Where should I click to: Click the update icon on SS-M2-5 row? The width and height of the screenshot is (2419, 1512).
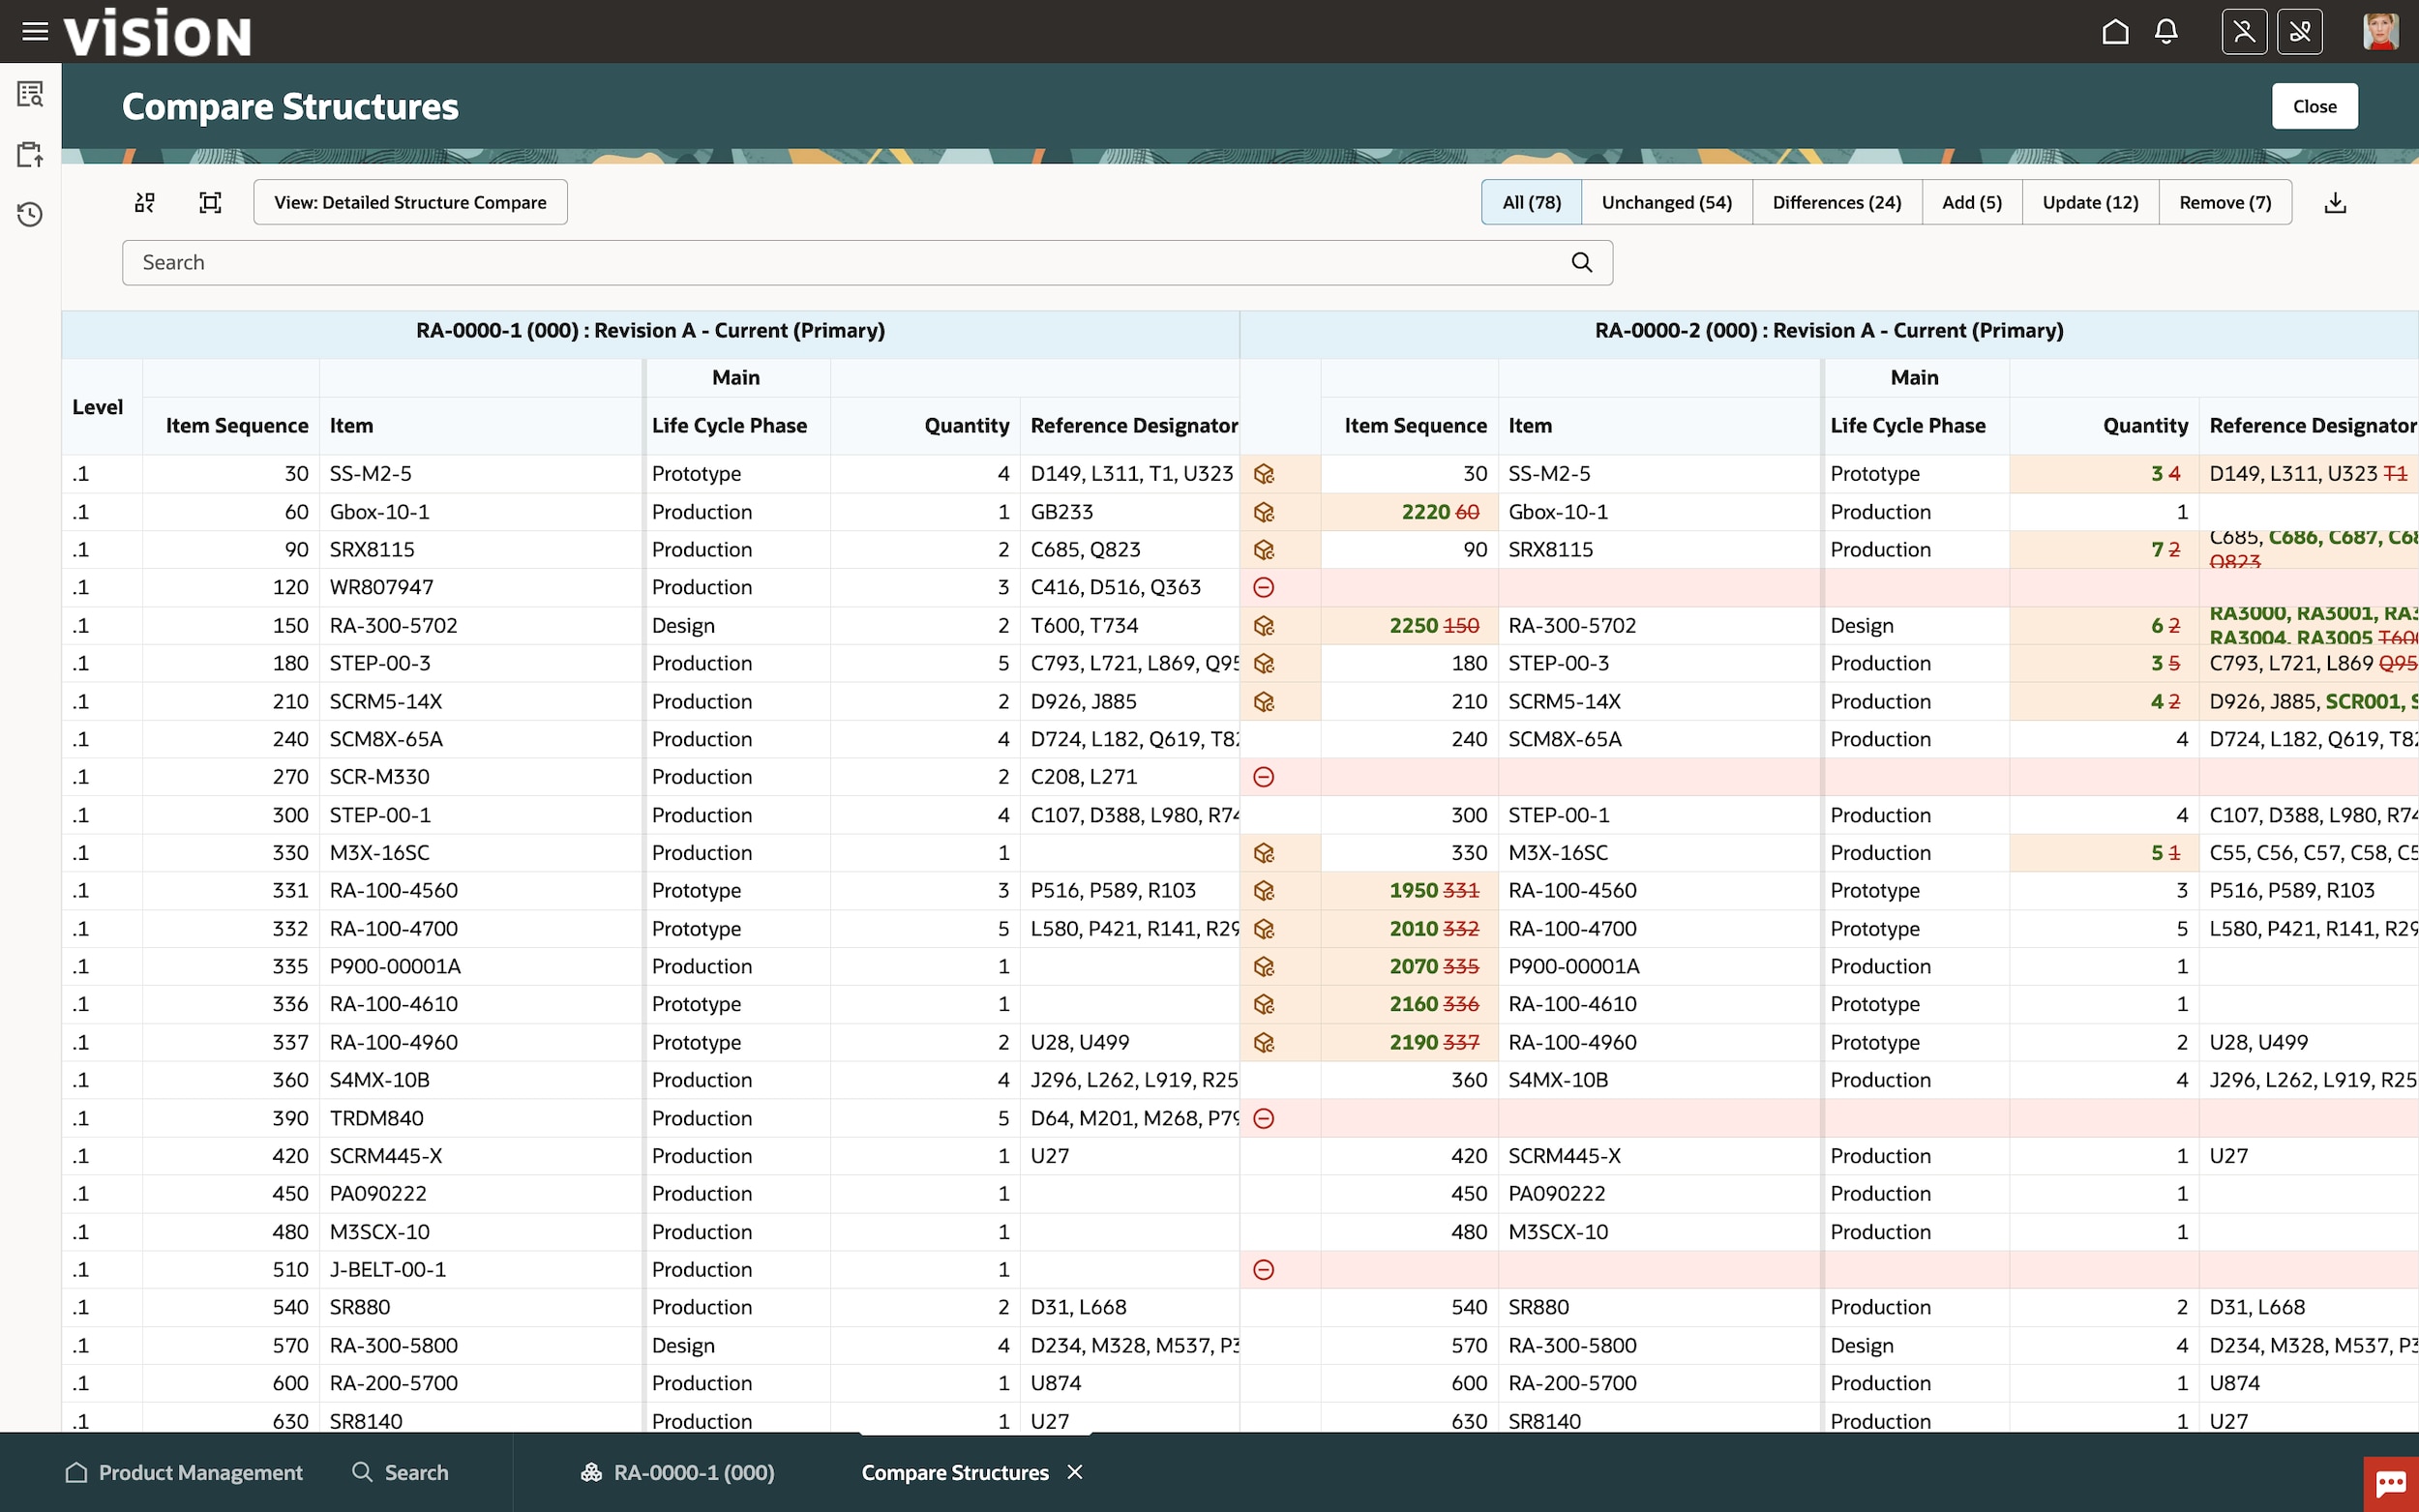(1263, 474)
